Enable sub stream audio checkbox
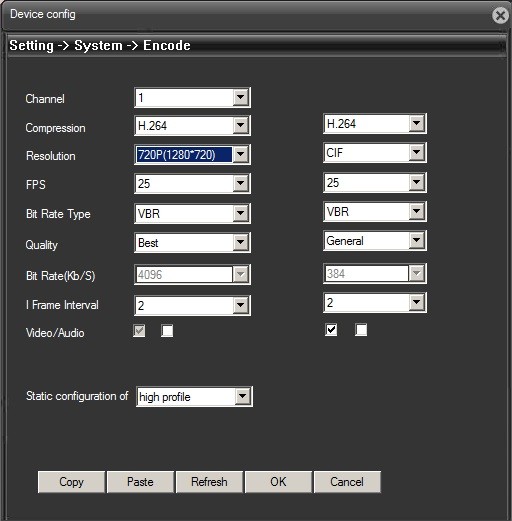Image resolution: width=512 pixels, height=521 pixels. 361,330
